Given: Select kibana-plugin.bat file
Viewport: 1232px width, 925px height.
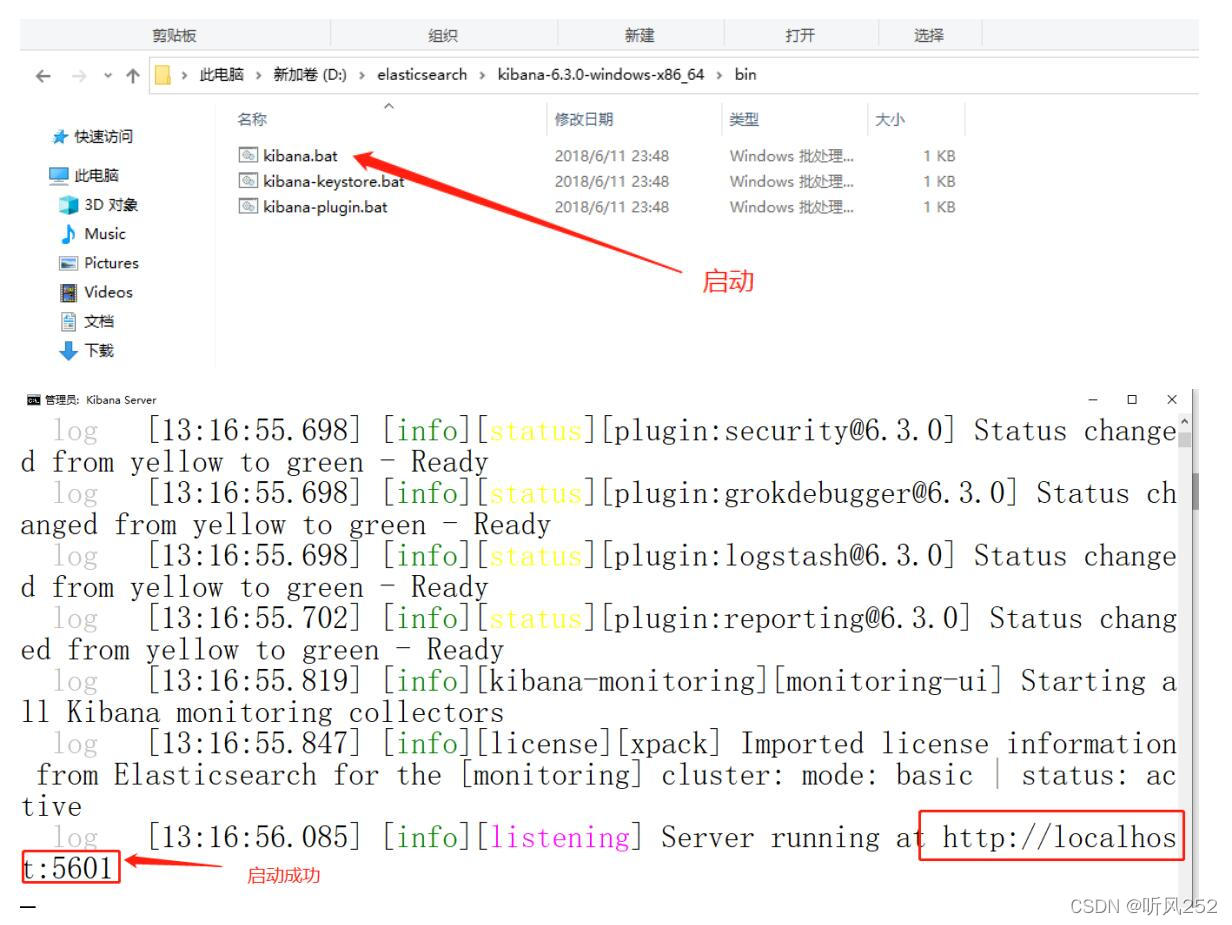Looking at the screenshot, I should coord(325,207).
